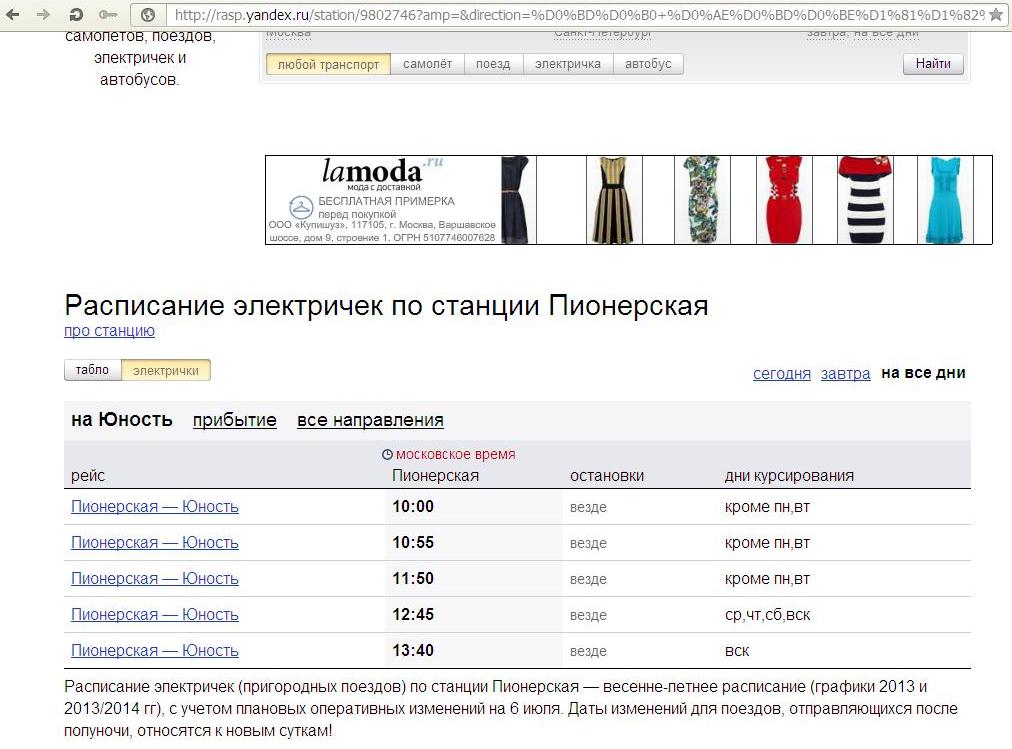
Task: Bookmark the page with the star icon
Action: tap(996, 15)
